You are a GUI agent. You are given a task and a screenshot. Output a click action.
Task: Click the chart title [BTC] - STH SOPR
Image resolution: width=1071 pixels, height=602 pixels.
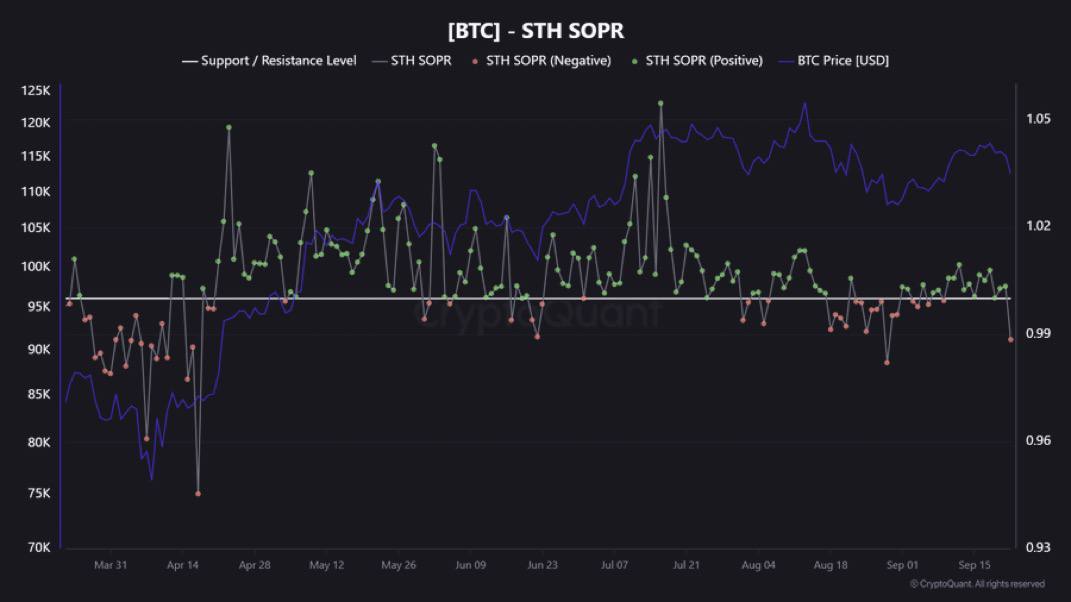(x=535, y=30)
